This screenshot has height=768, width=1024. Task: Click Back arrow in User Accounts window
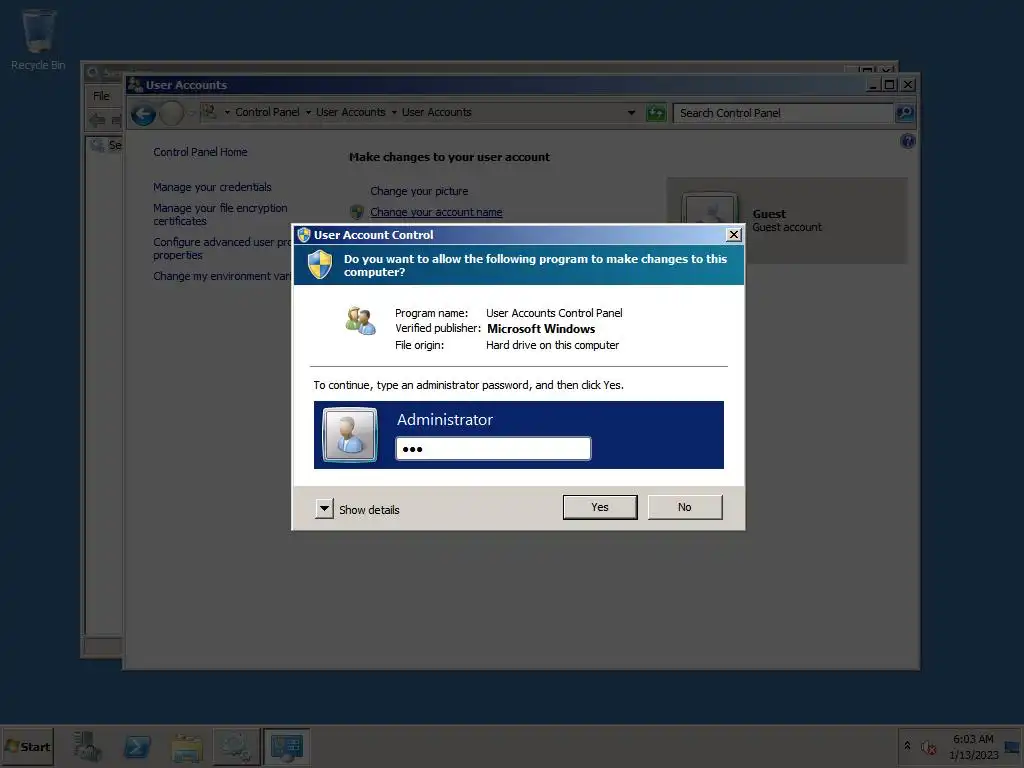click(x=143, y=114)
